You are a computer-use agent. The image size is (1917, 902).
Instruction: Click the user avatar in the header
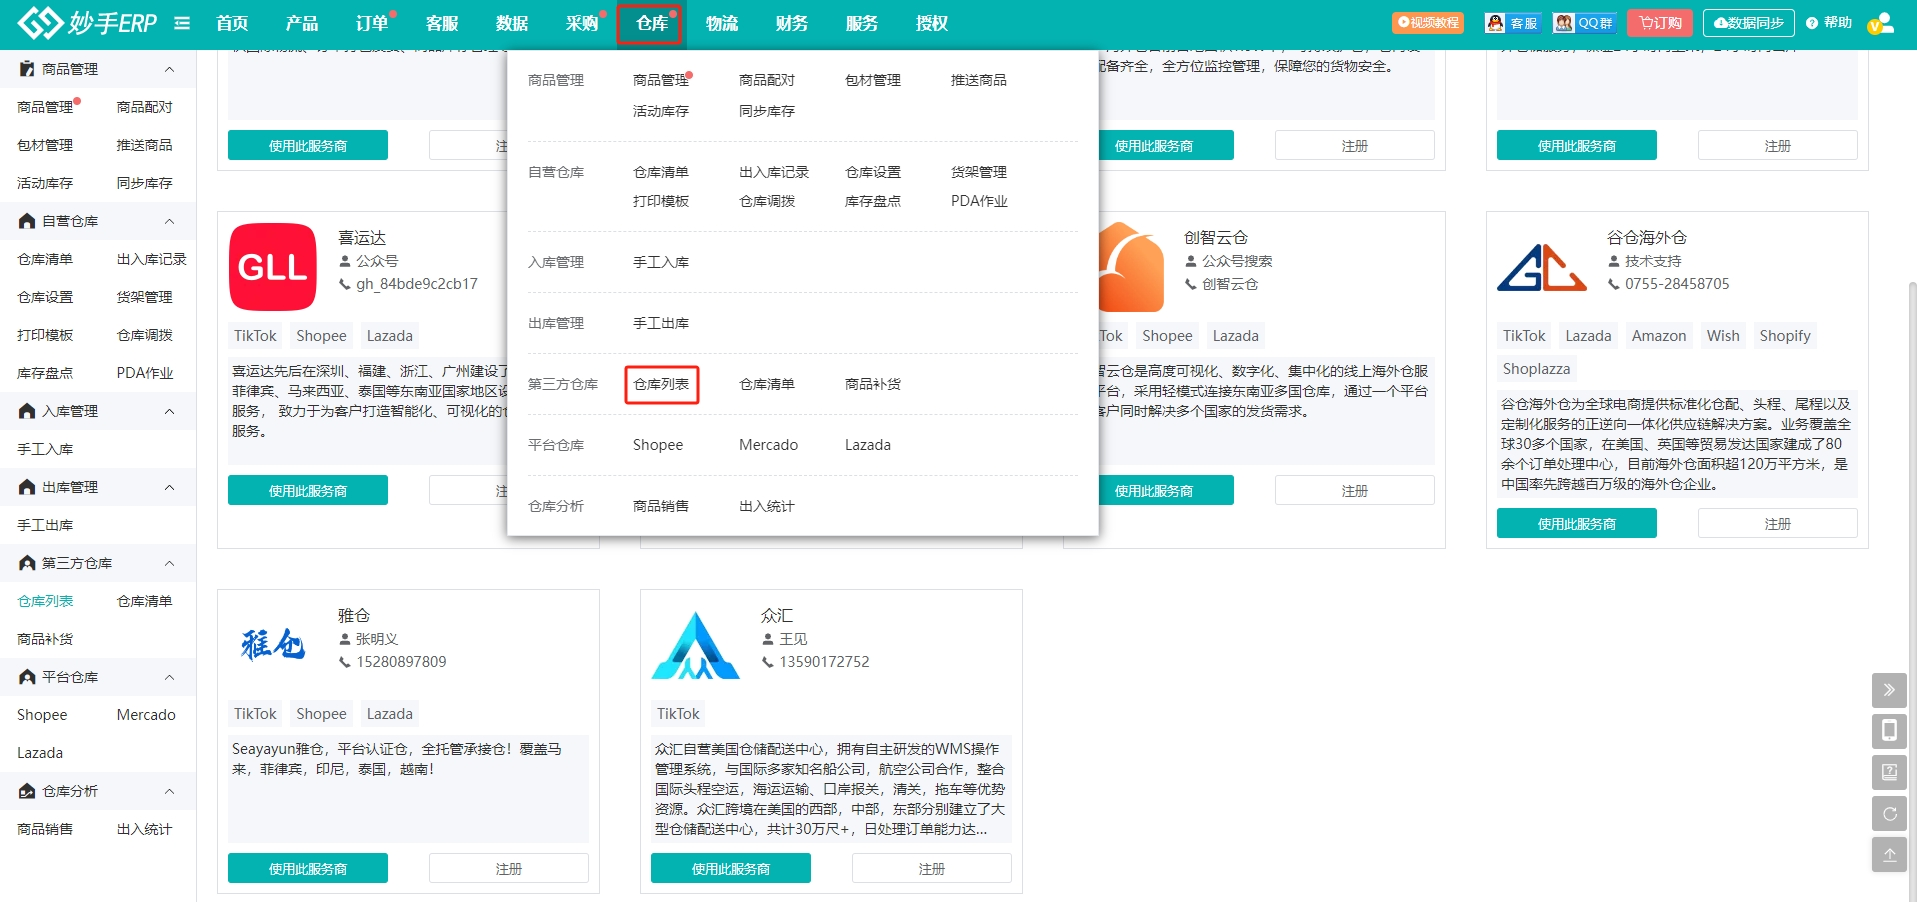(1881, 23)
